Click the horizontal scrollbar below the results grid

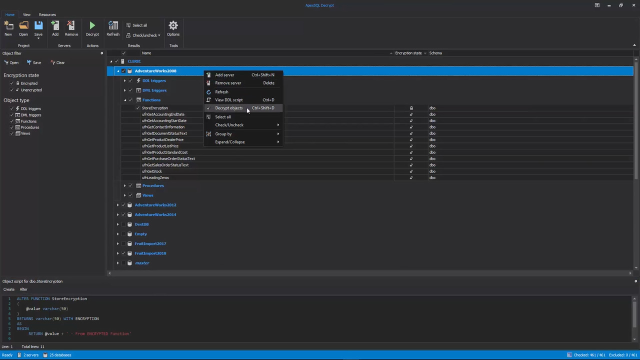(x=370, y=273)
